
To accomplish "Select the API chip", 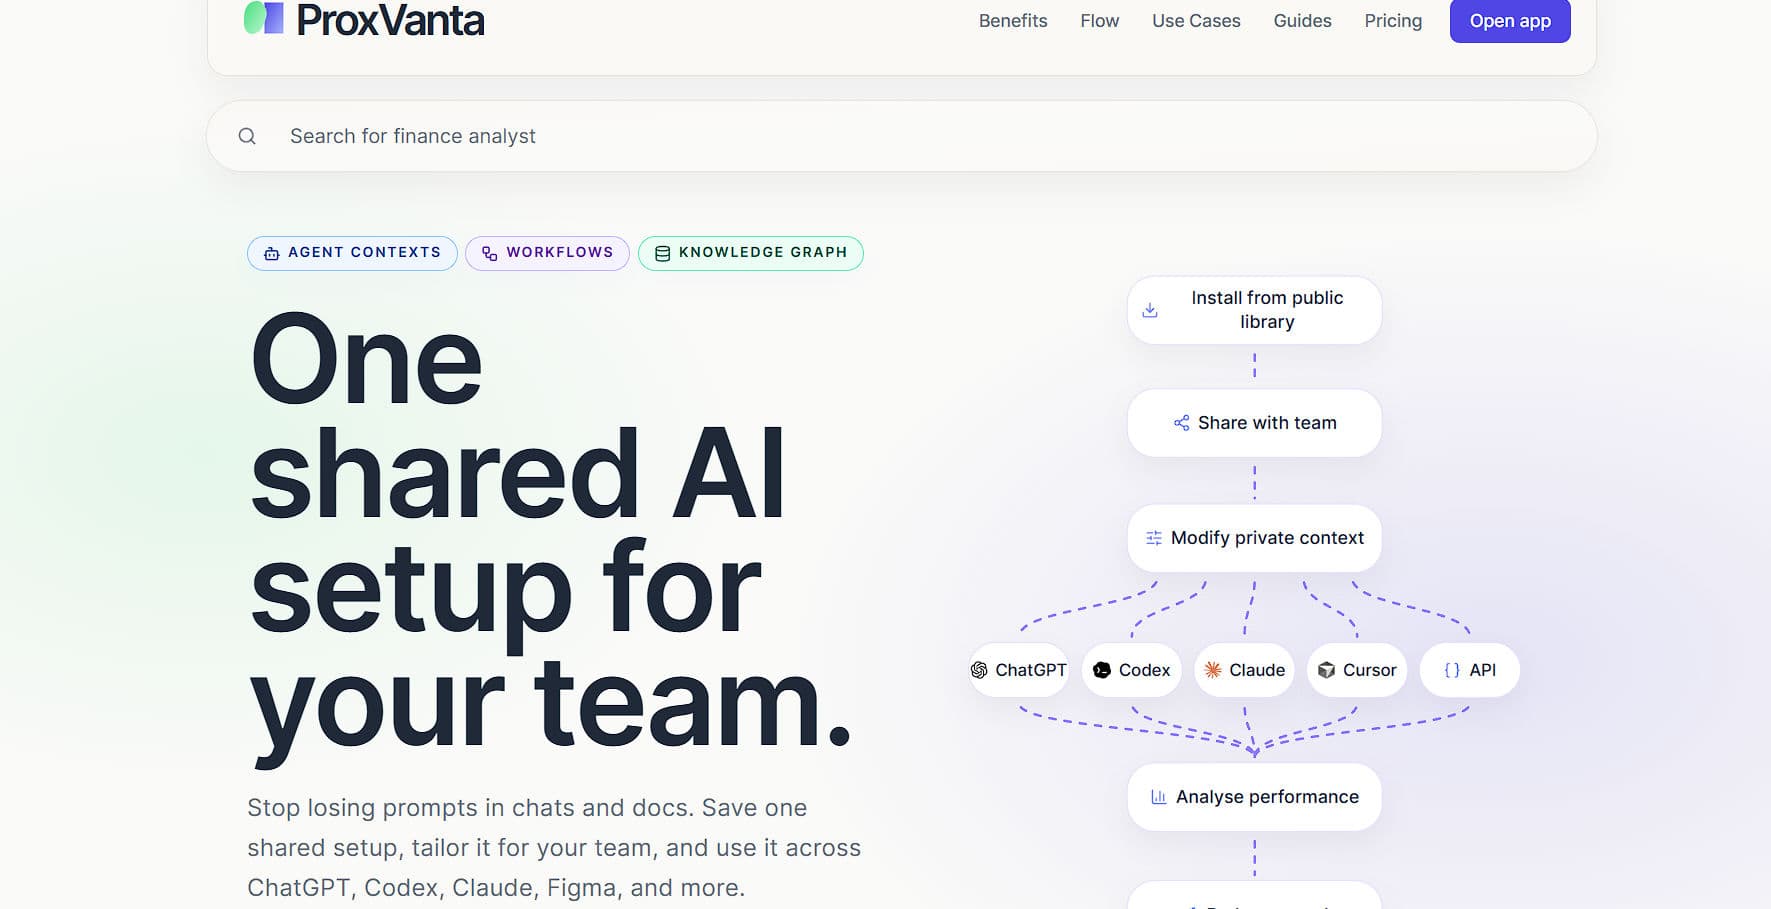I will pos(1470,670).
